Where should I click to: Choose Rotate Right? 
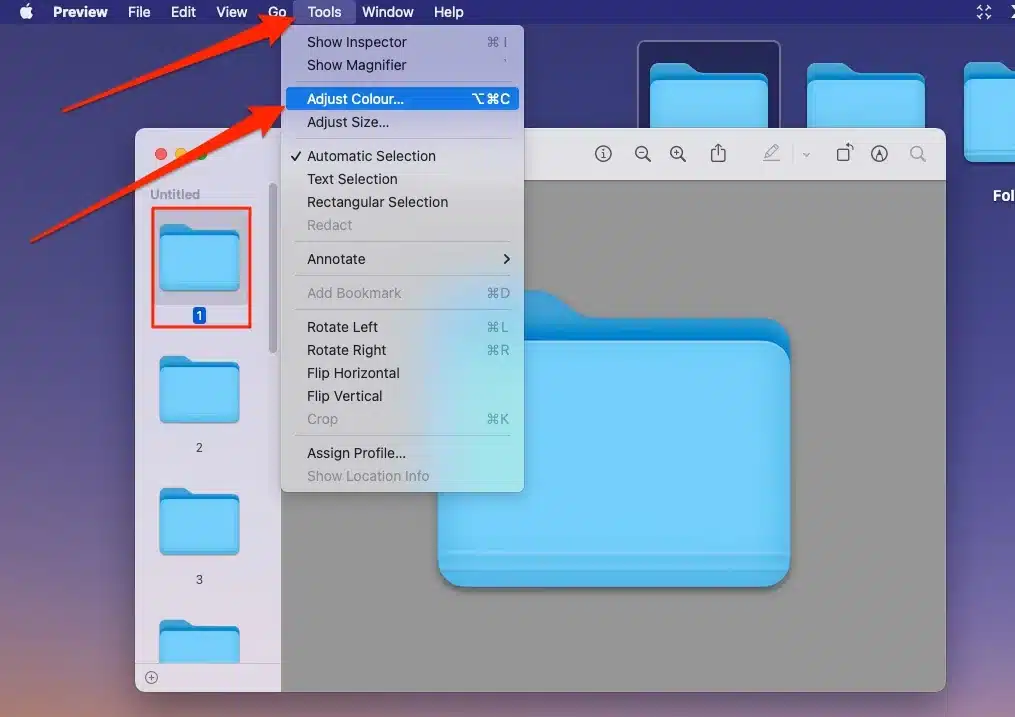point(402,350)
